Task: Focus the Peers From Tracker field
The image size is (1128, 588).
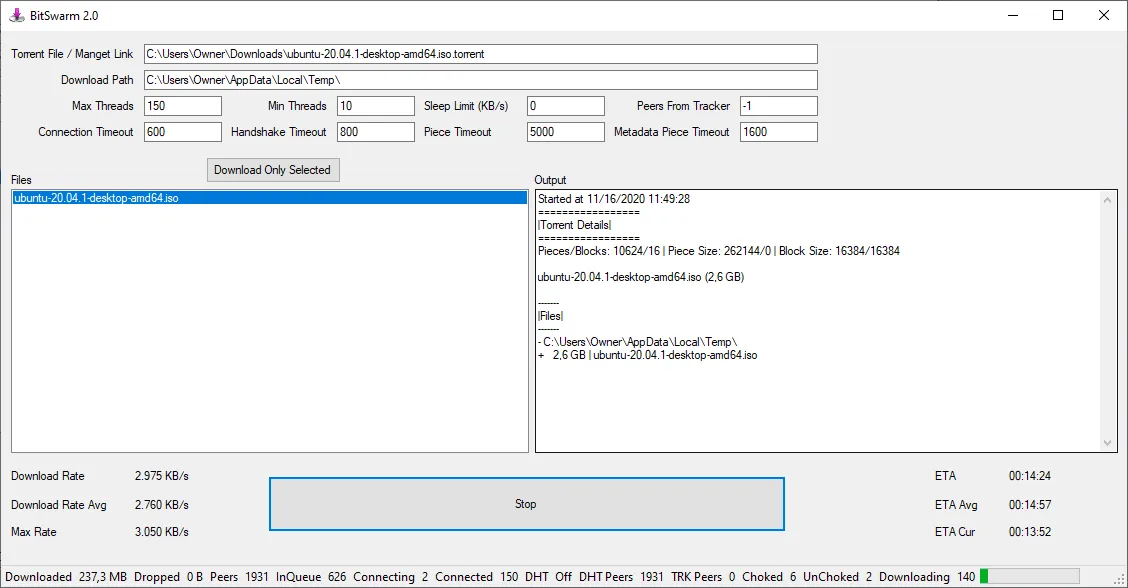Action: click(778, 106)
